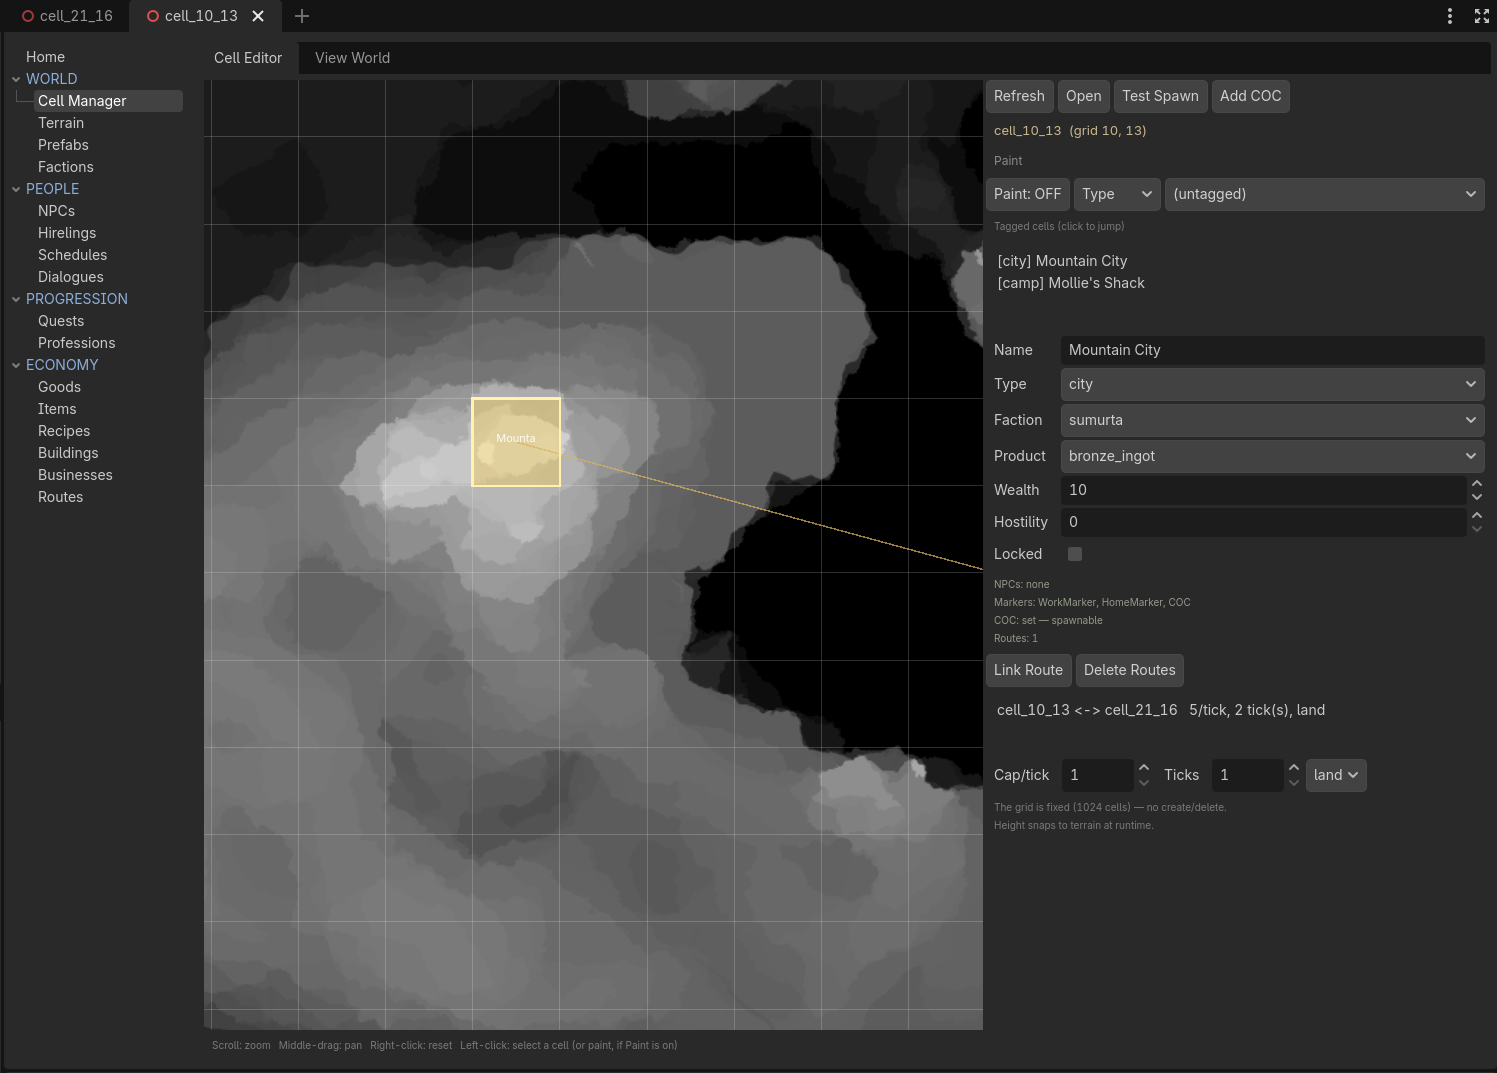
Task: Open Goods page
Action: [59, 387]
